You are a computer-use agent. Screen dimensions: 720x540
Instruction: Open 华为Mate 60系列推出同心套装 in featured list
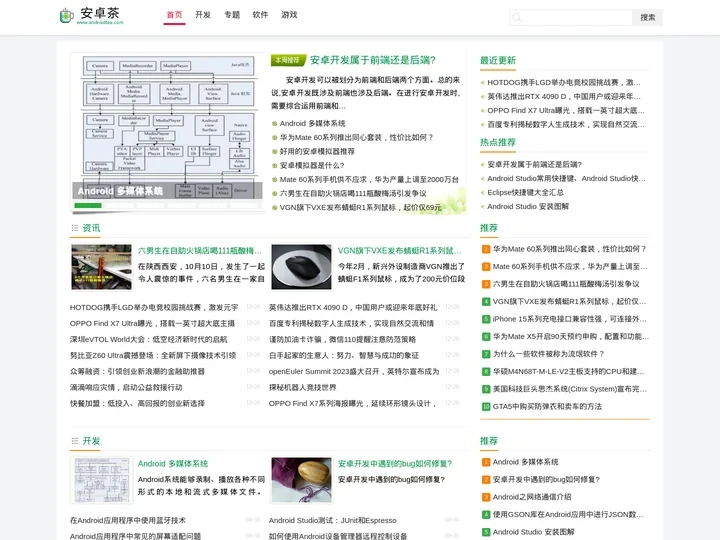[x=356, y=137]
